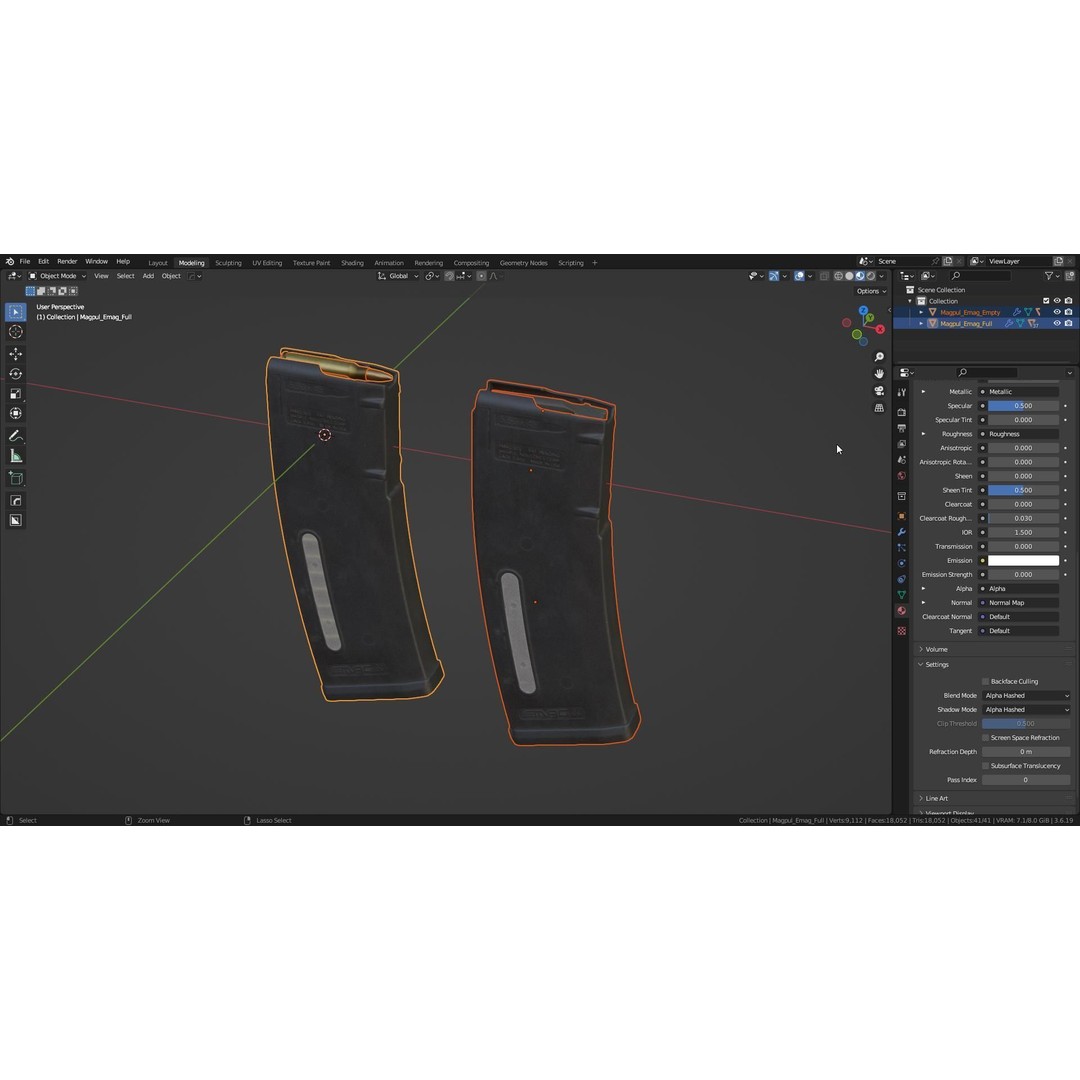This screenshot has width=1080, height=1080.
Task: Open the File menu
Action: 25,262
